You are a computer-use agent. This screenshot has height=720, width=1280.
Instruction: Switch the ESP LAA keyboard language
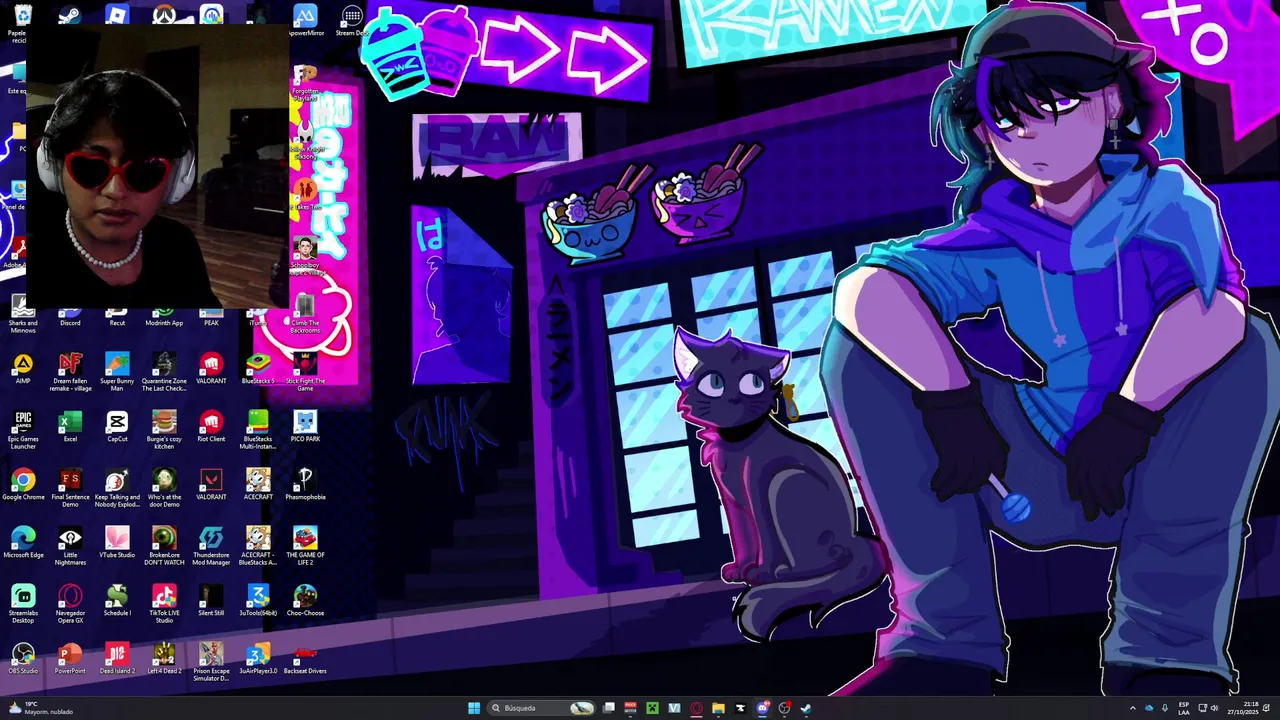[x=1184, y=708]
